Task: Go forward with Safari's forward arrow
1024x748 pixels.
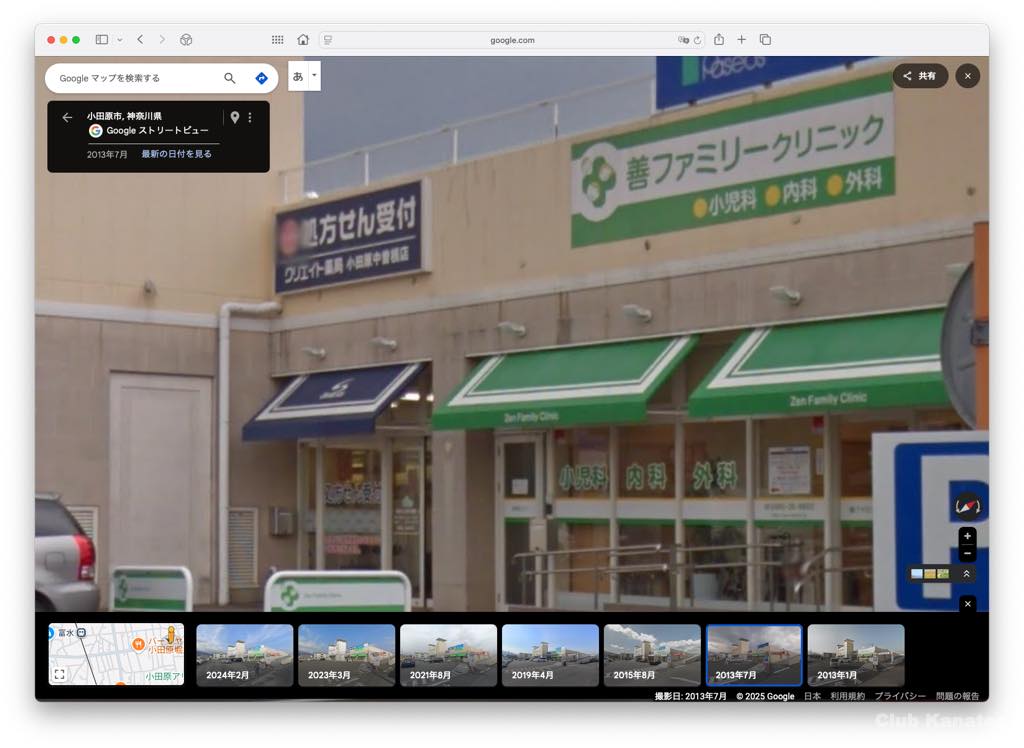Action: point(162,40)
